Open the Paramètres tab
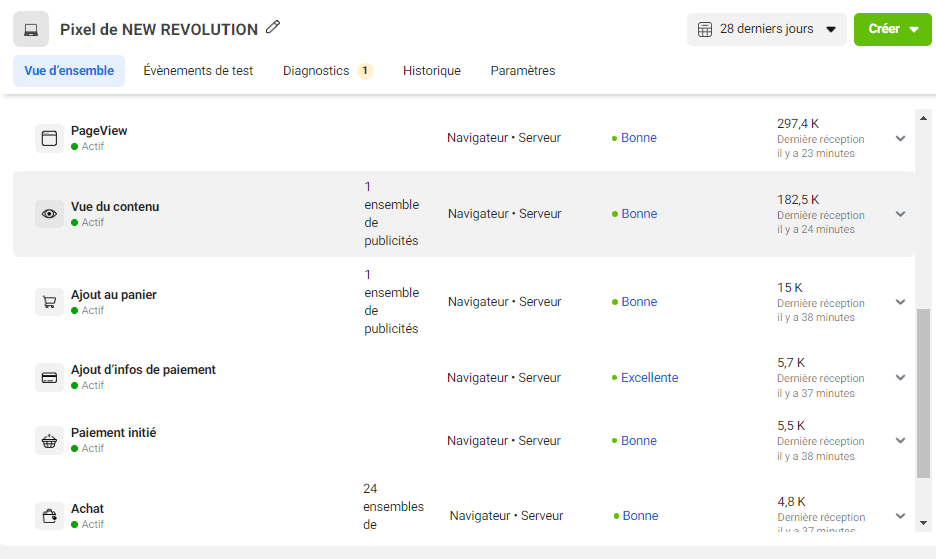Viewport: 936px width, 559px height. point(523,70)
